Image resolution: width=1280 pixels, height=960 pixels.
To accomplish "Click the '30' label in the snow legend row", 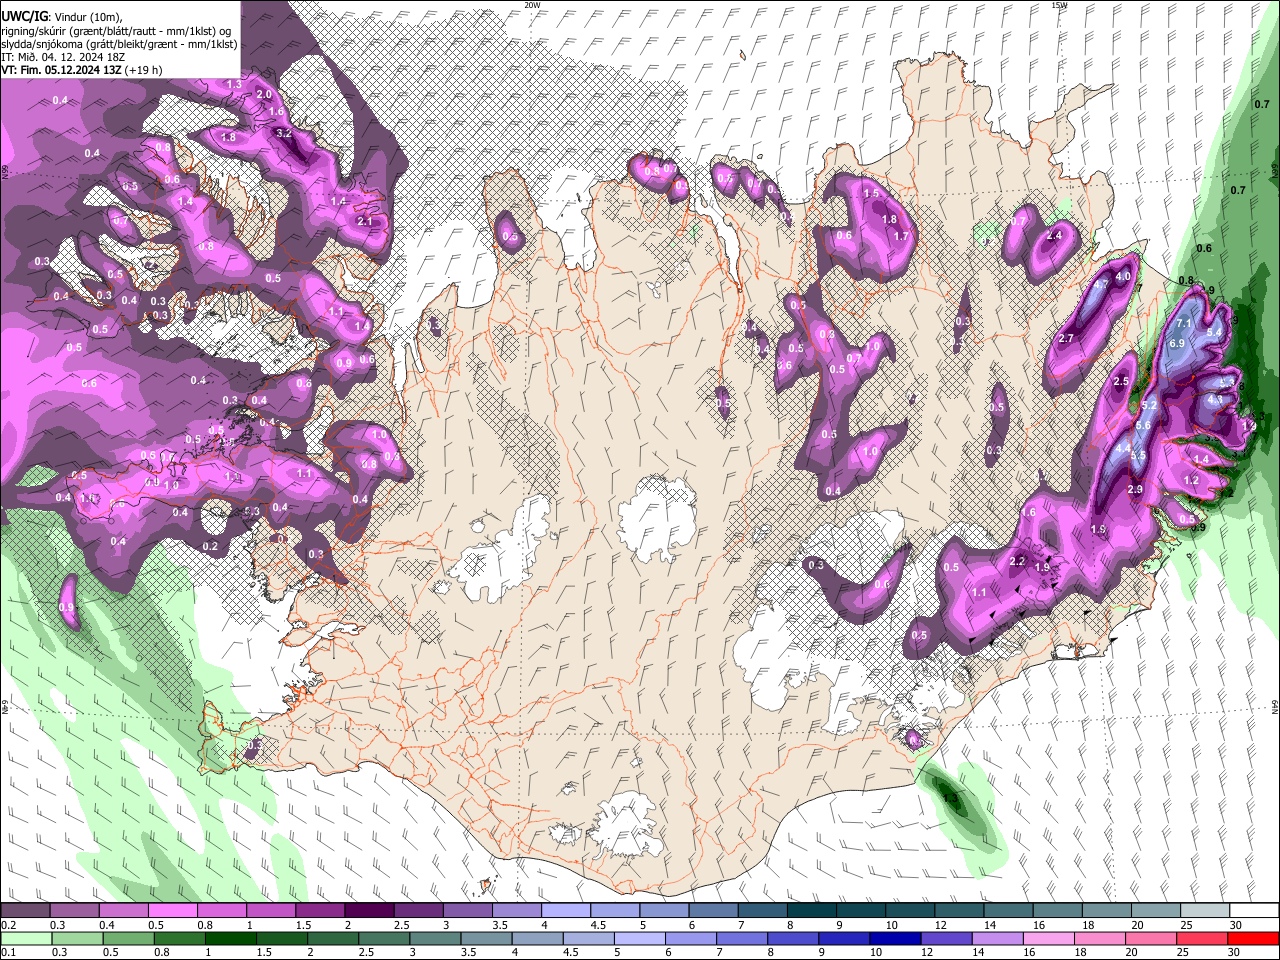I will point(1236,925).
